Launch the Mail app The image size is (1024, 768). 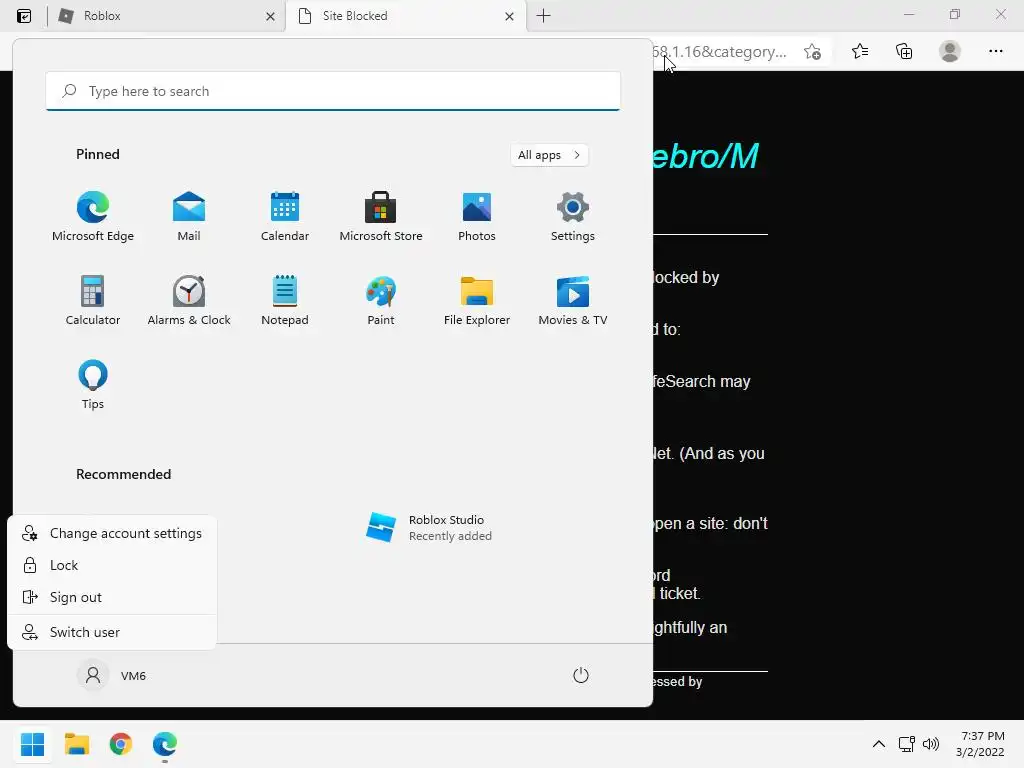coord(189,217)
